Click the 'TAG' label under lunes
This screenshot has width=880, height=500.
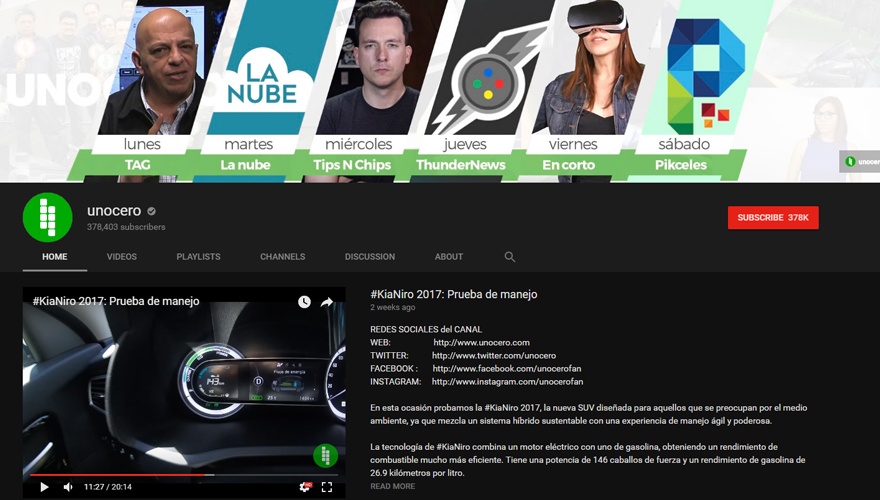pos(138,165)
